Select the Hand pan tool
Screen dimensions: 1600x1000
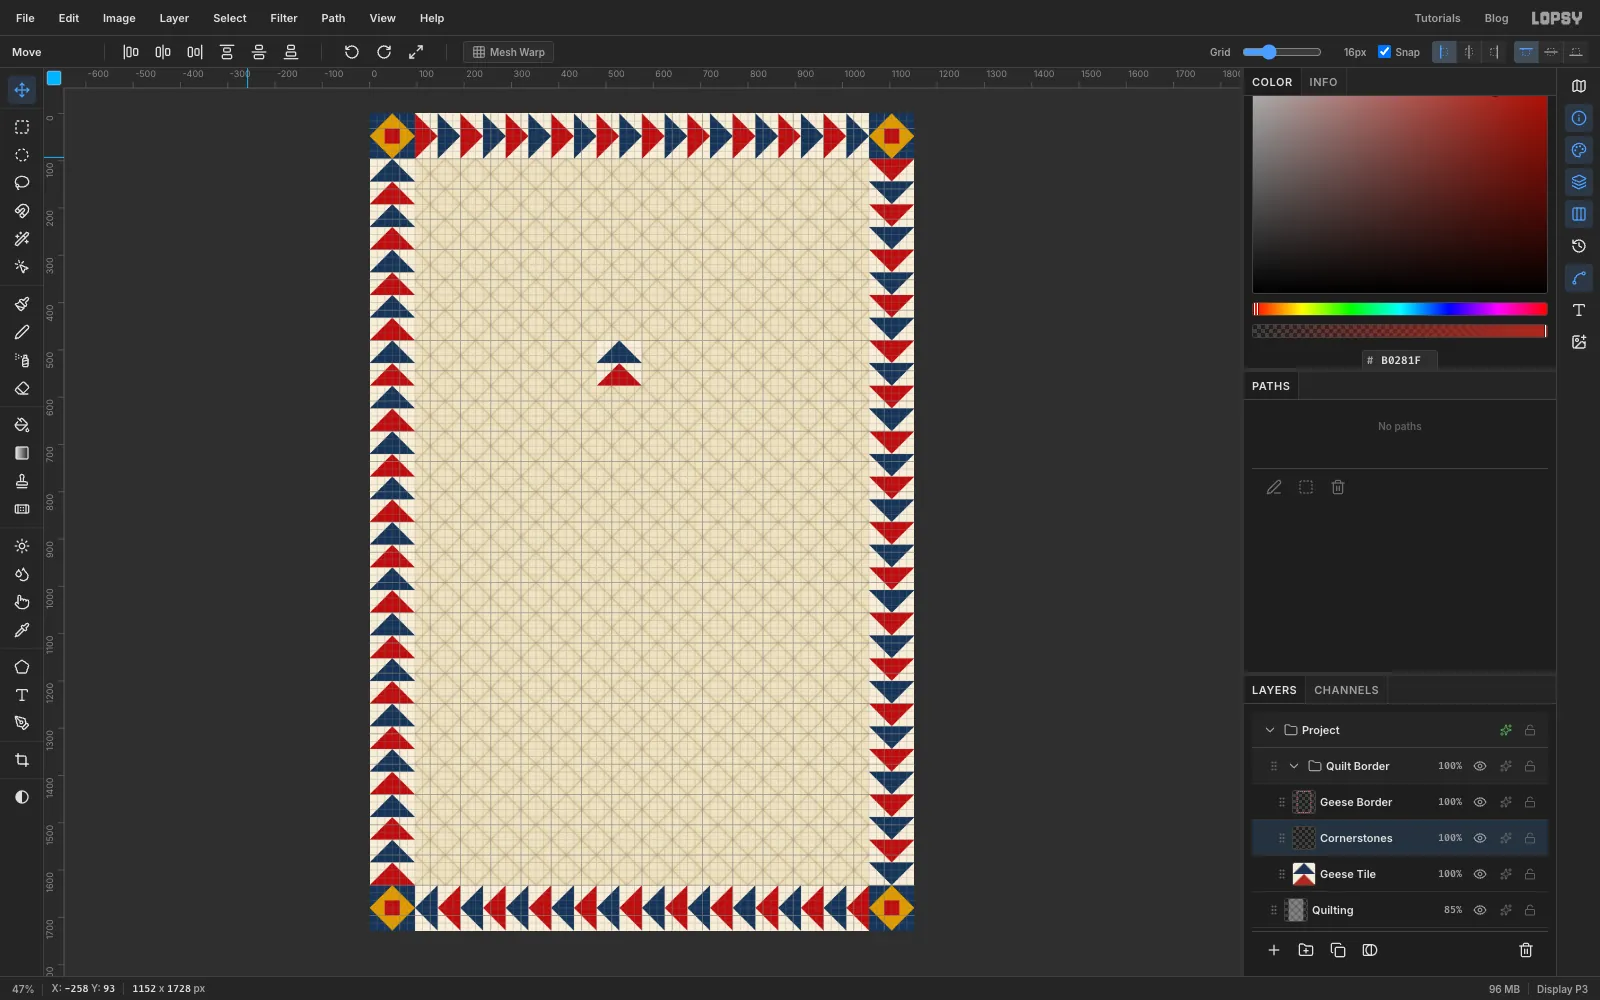(x=22, y=602)
